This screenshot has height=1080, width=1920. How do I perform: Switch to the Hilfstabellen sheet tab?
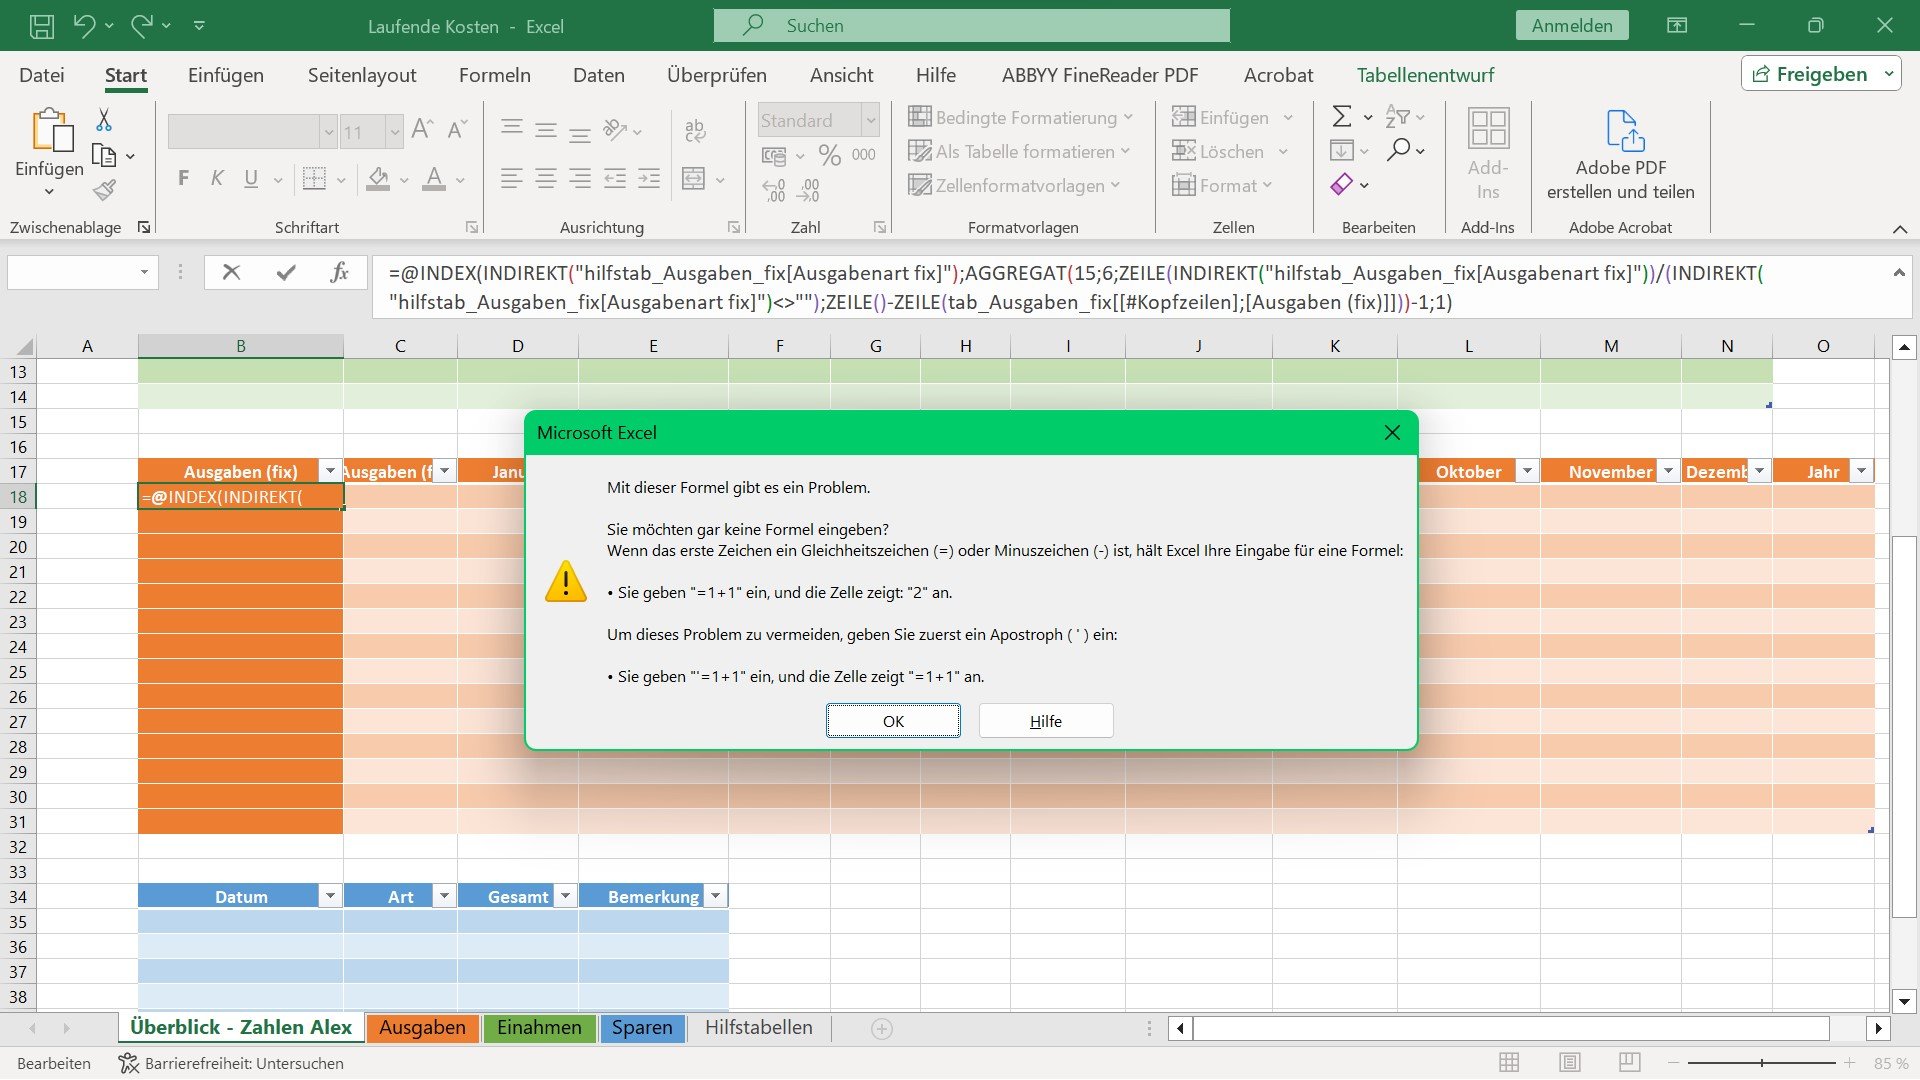pyautogui.click(x=758, y=1028)
